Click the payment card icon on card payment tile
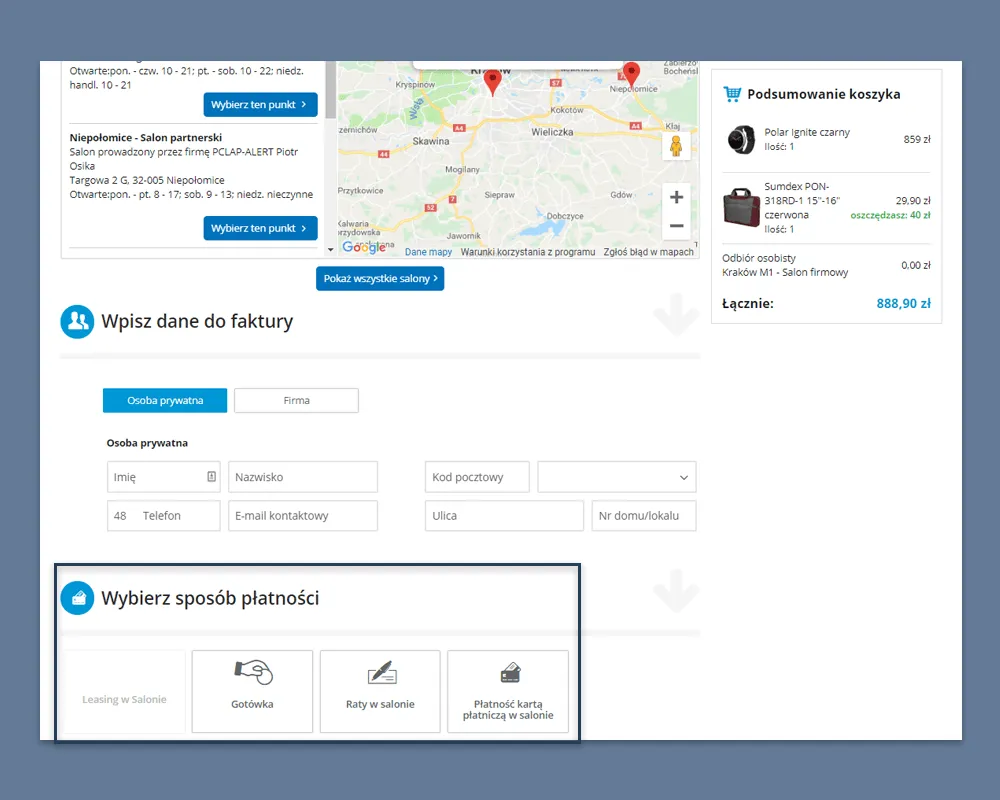Image resolution: width=1000 pixels, height=800 pixels. [508, 673]
